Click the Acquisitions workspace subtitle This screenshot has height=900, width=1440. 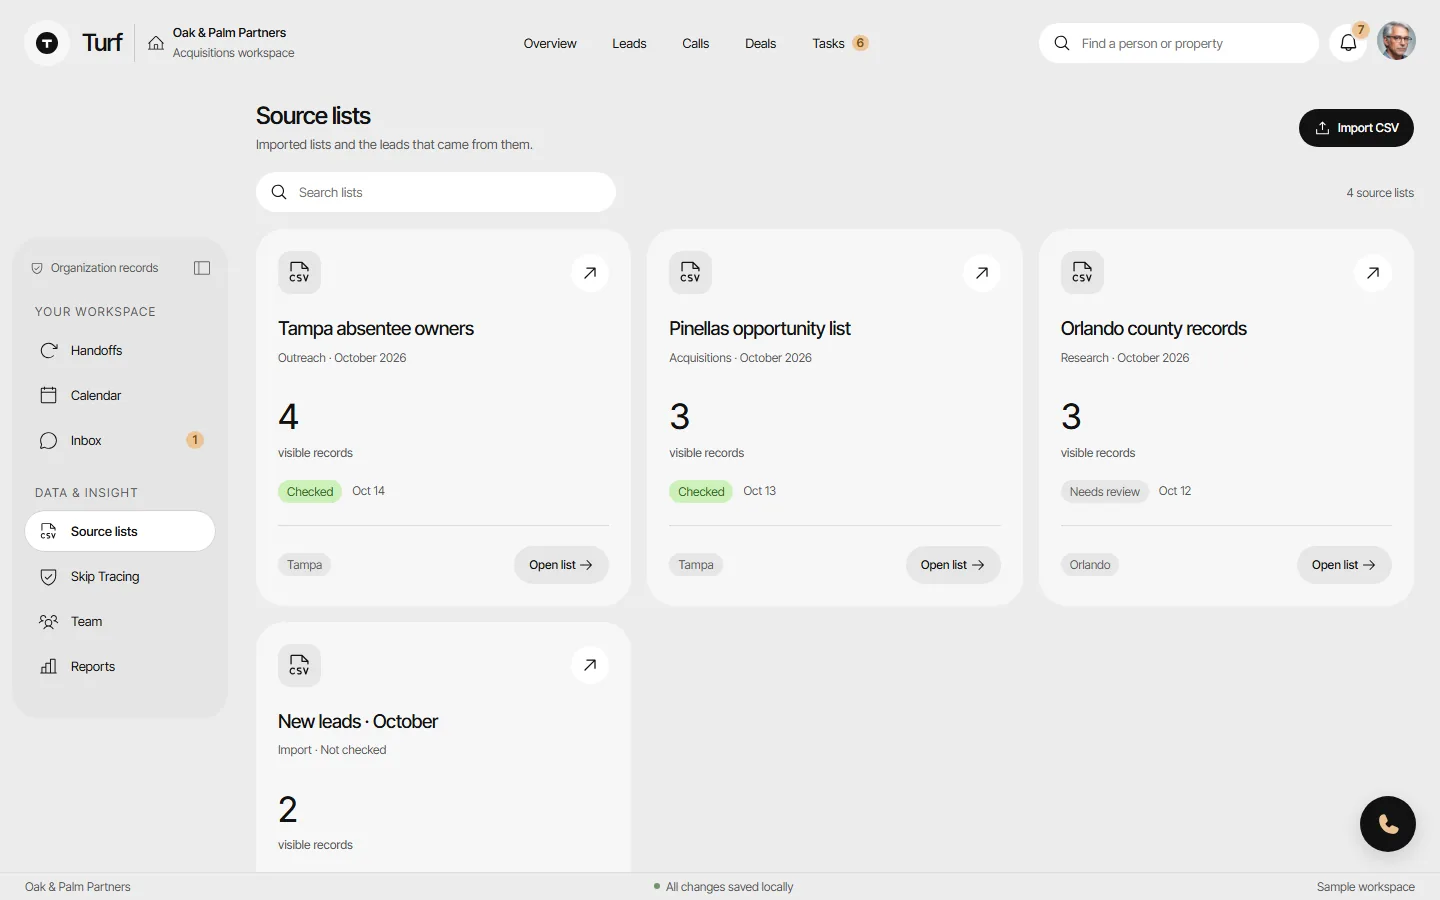234,53
